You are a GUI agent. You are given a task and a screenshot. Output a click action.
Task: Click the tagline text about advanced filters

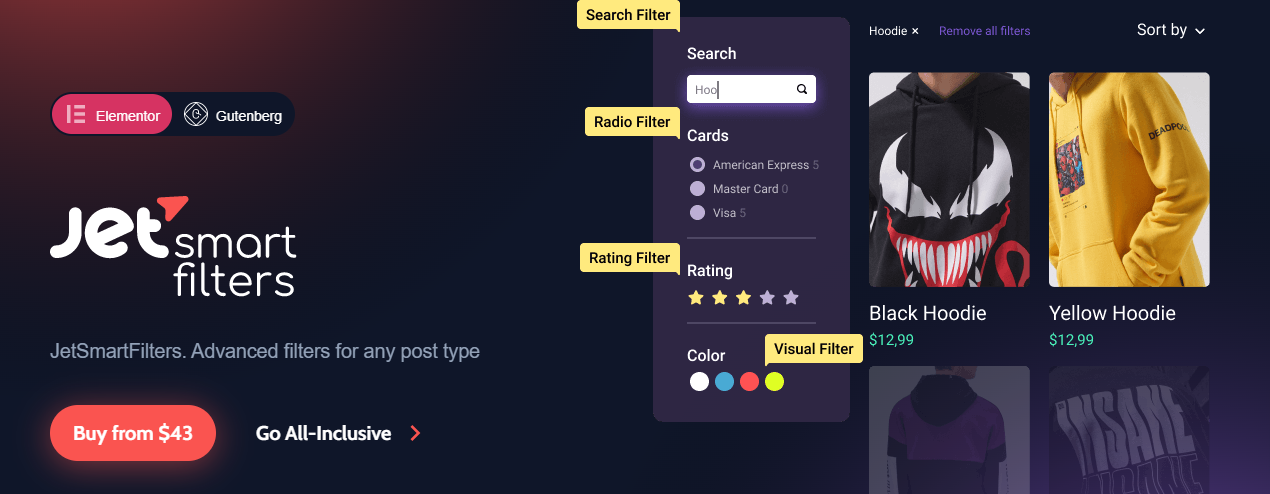coord(265,352)
